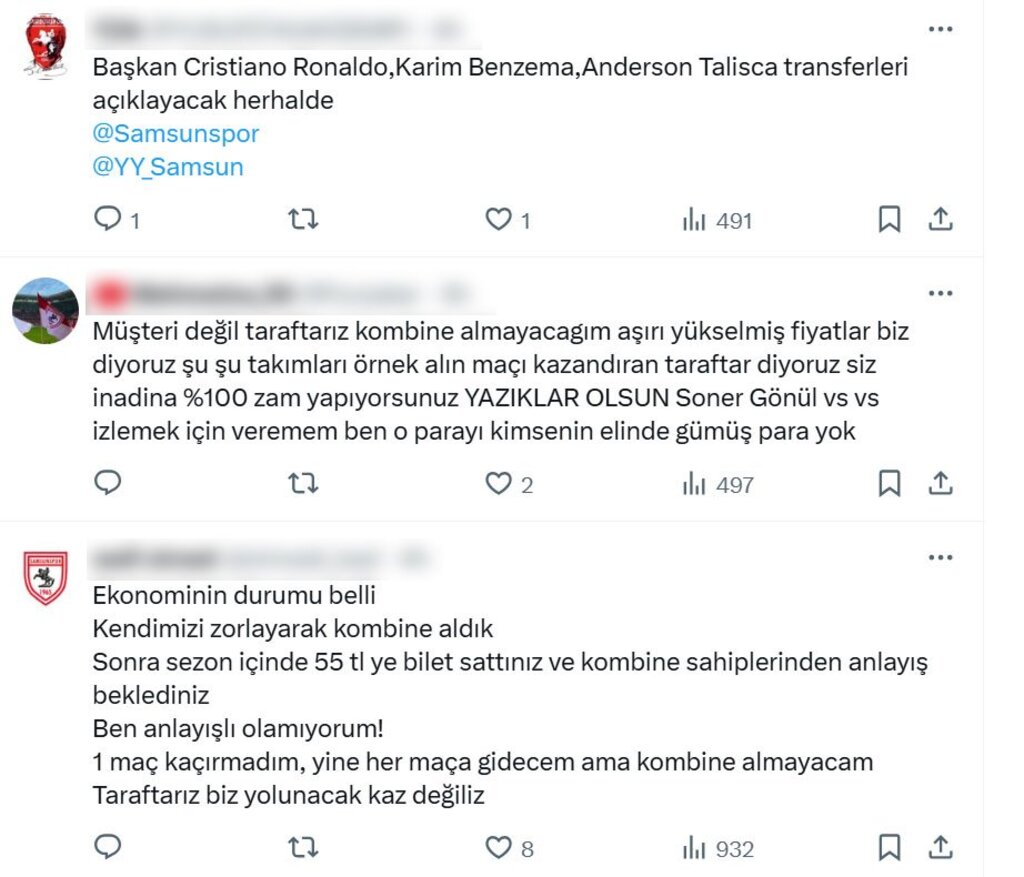Viewport: 1024px width, 877px height.
Task: Open the @YY_Samsun mention link
Action: [168, 167]
